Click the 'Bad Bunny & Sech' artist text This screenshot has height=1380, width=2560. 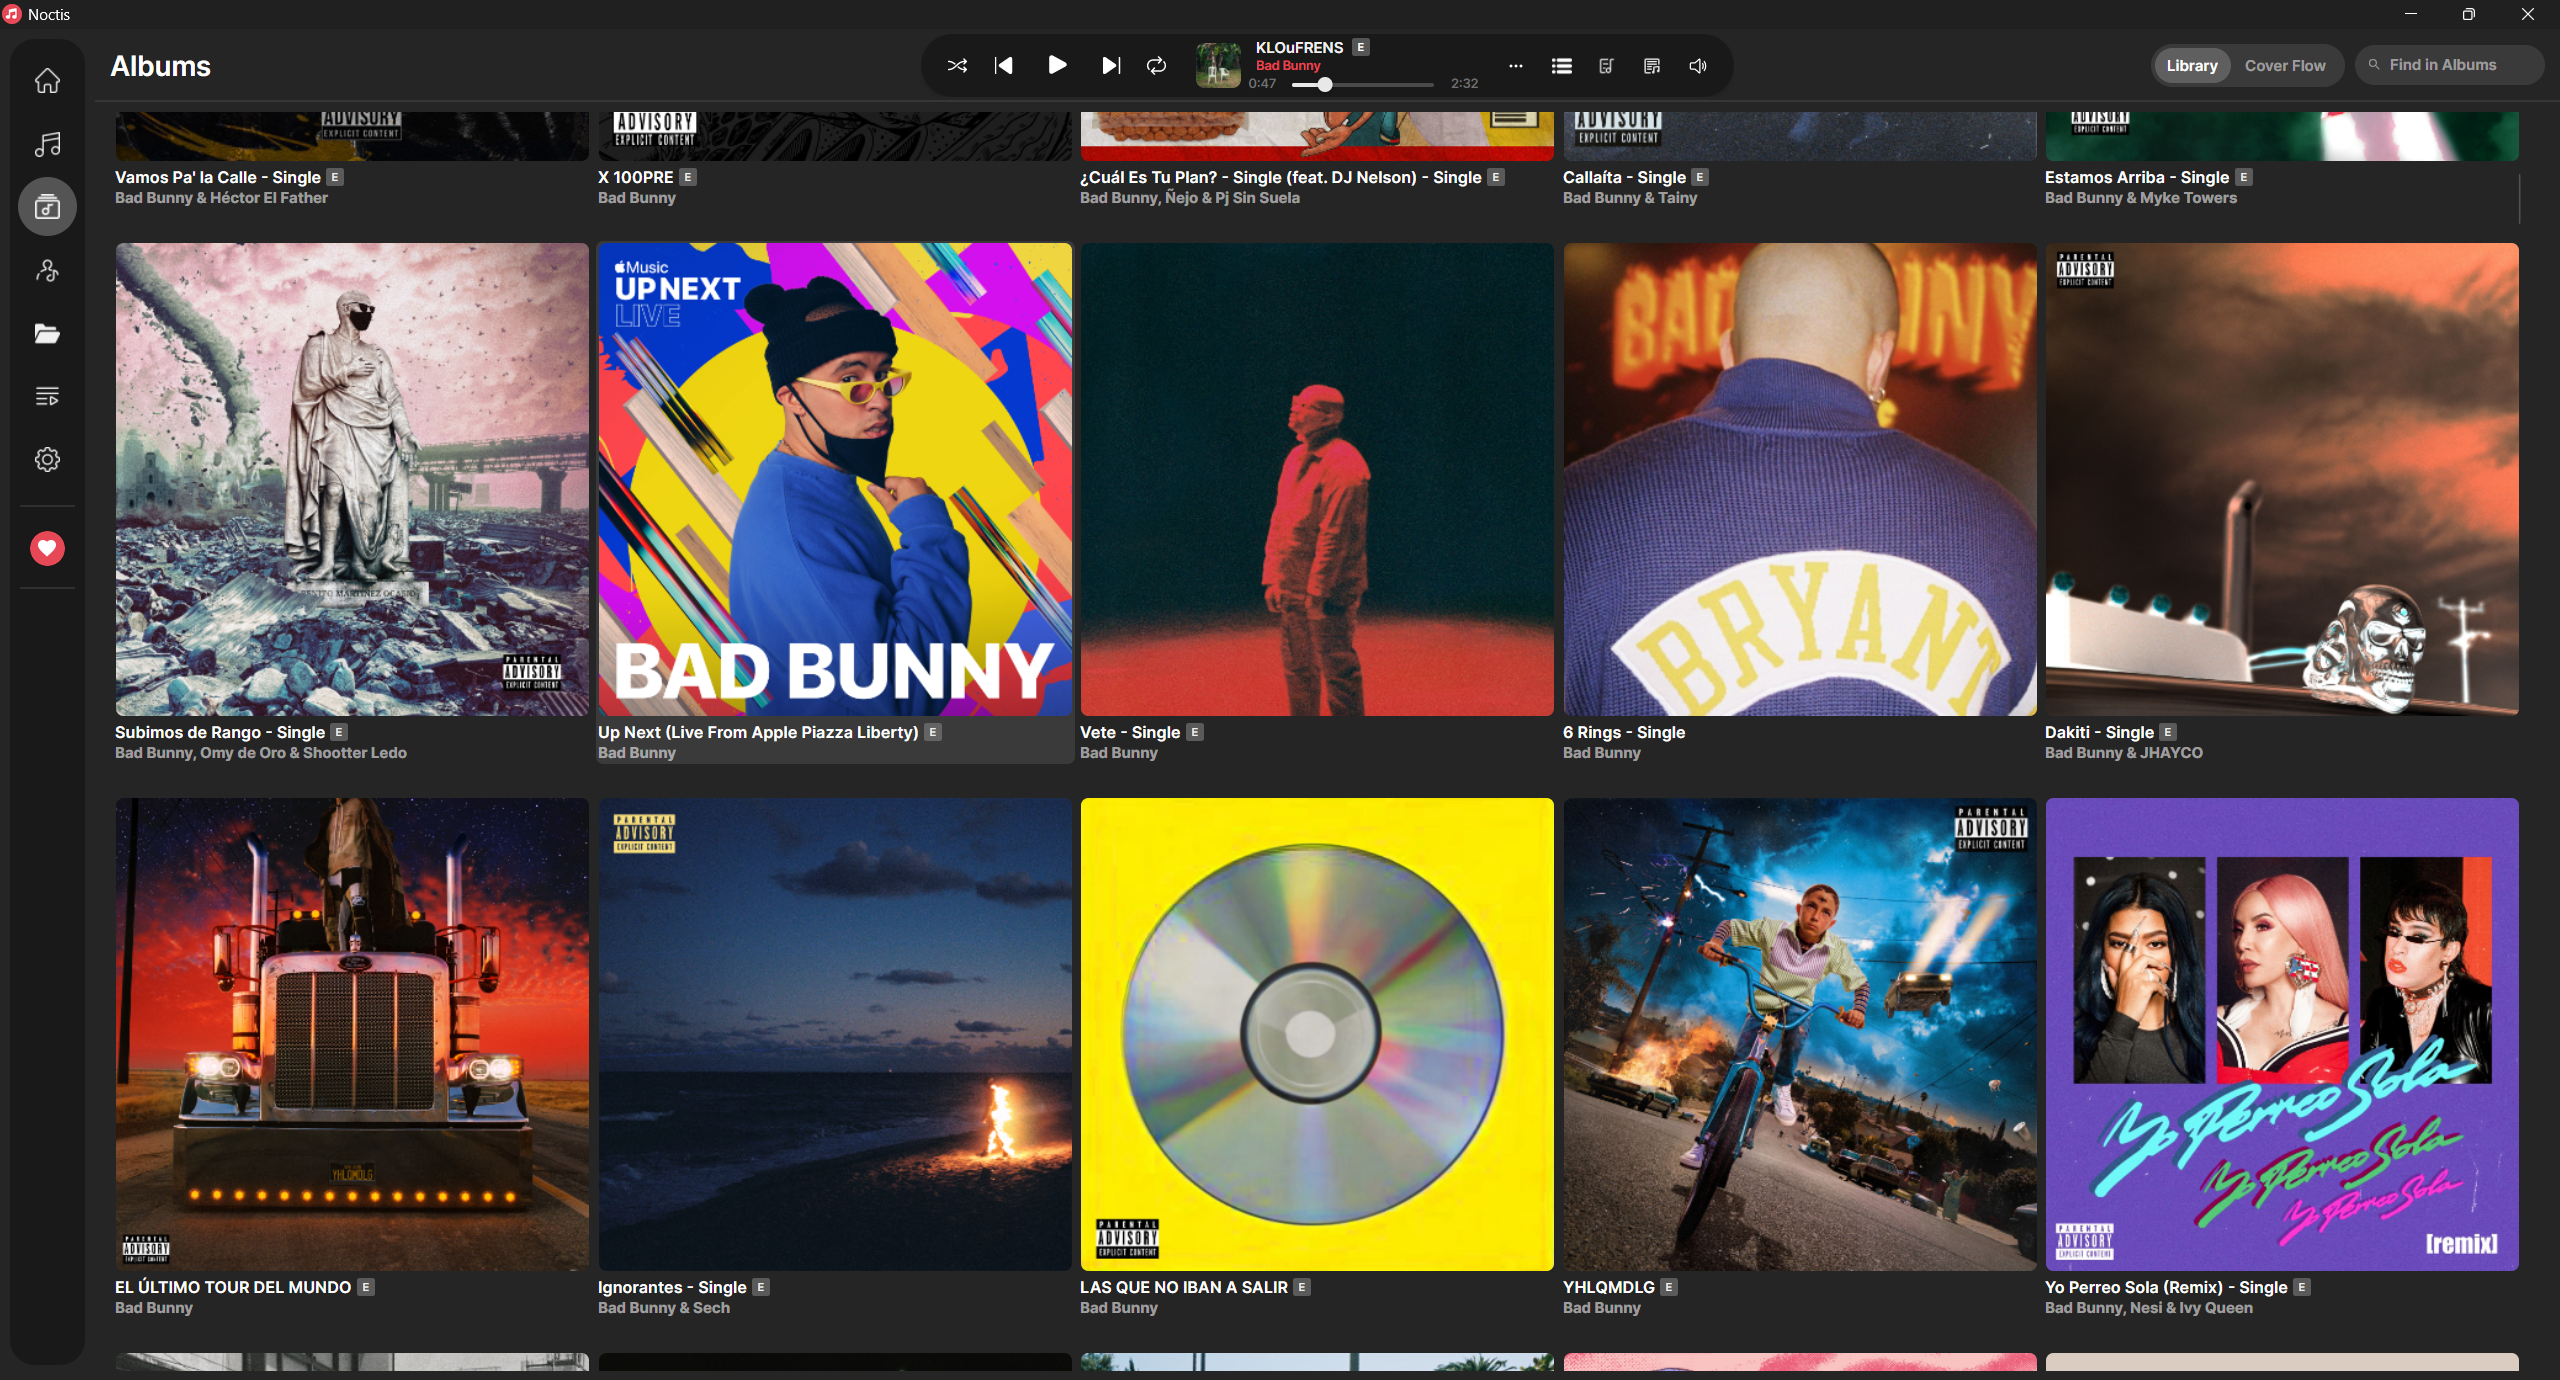(664, 1308)
